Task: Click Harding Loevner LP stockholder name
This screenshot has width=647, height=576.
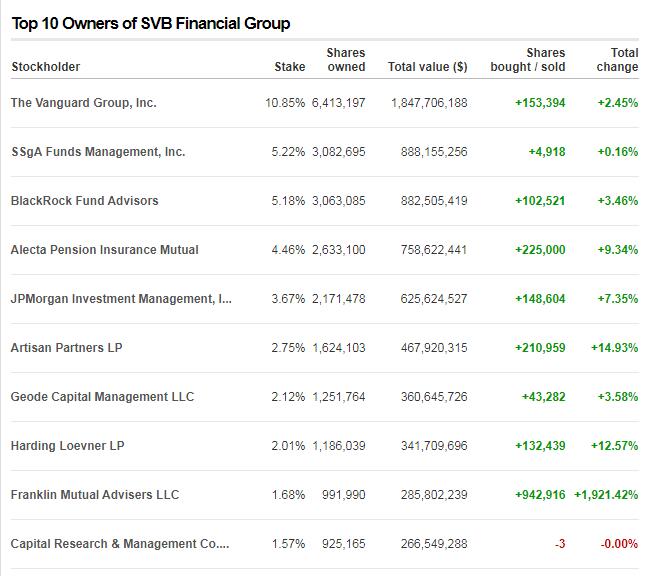Action: tap(68, 446)
